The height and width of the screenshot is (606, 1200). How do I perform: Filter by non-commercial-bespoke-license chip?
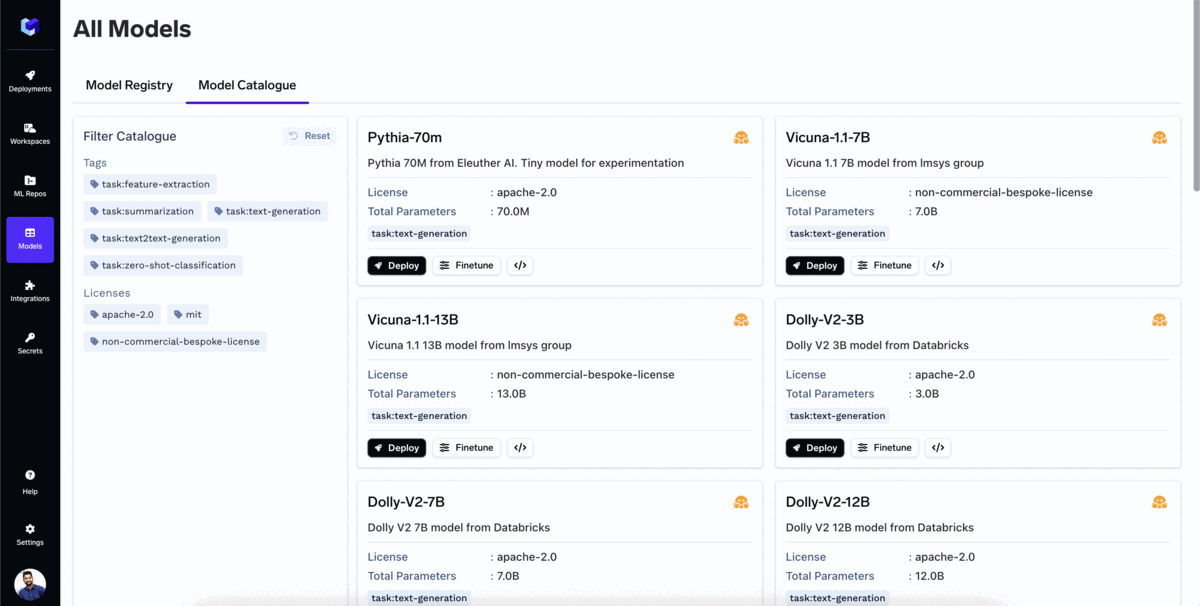(x=175, y=341)
